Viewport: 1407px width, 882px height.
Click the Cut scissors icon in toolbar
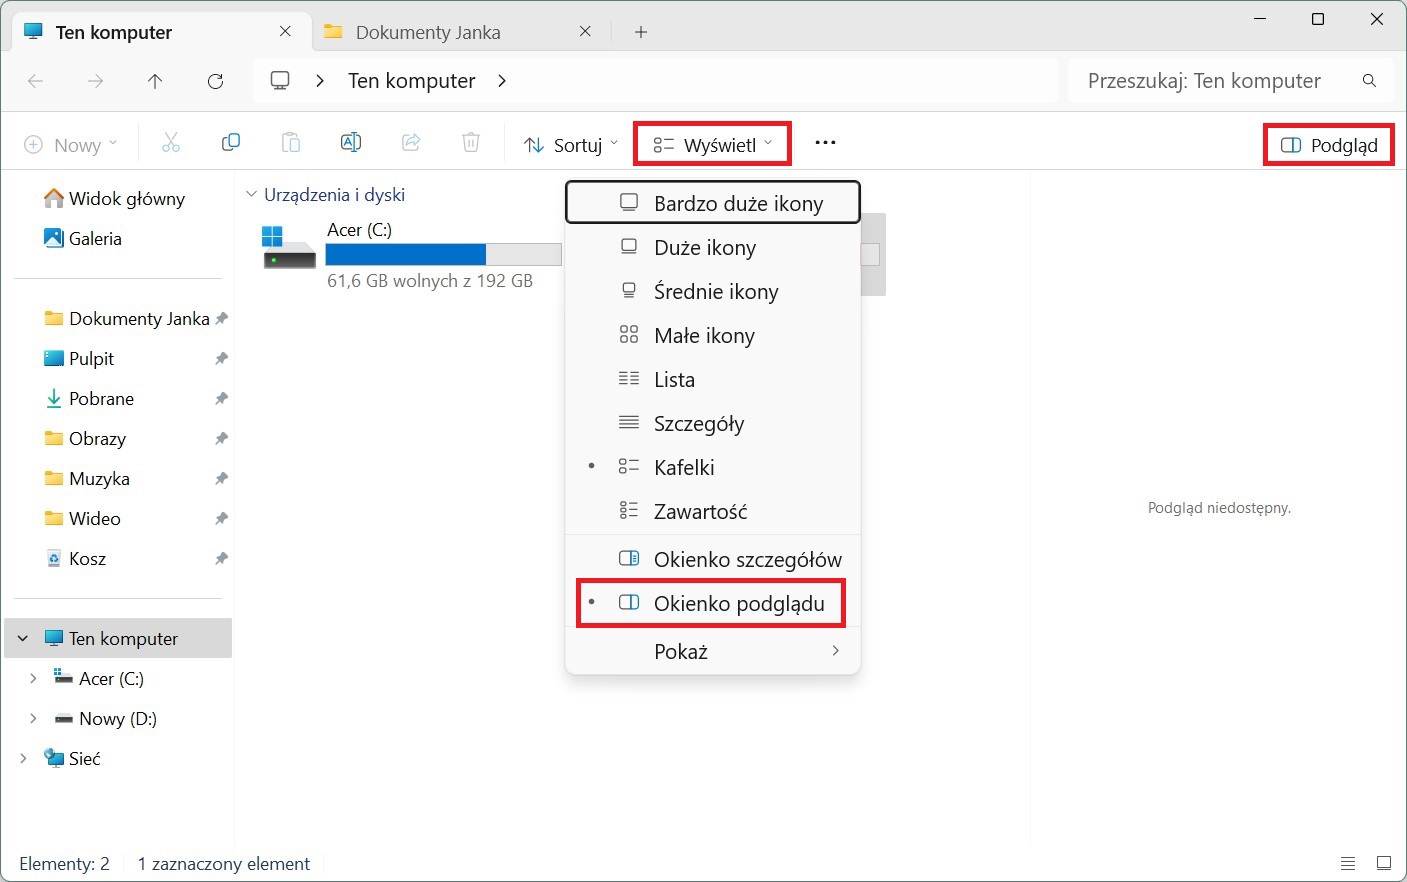(171, 143)
